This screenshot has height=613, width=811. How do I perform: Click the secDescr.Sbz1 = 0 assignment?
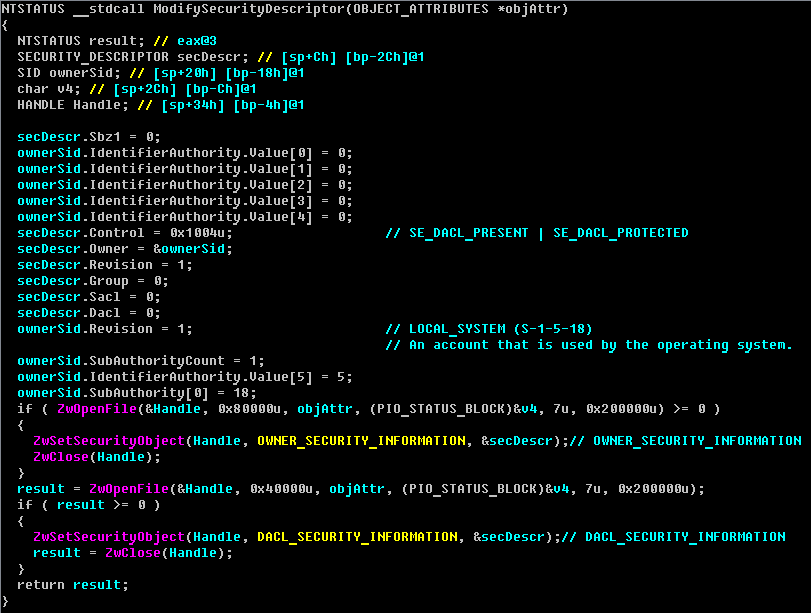click(x=89, y=137)
